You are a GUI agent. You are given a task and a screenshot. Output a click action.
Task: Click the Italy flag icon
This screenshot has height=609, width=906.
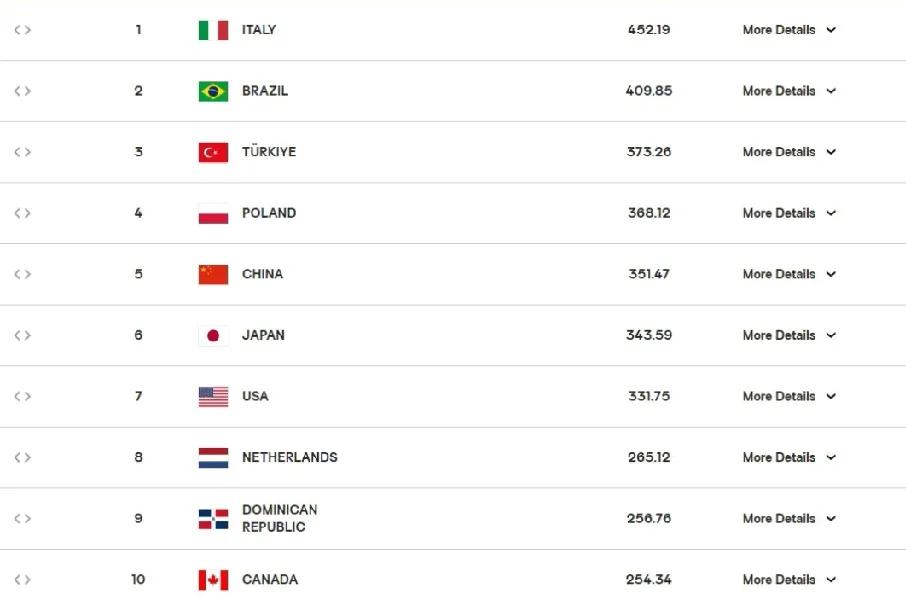(213, 30)
